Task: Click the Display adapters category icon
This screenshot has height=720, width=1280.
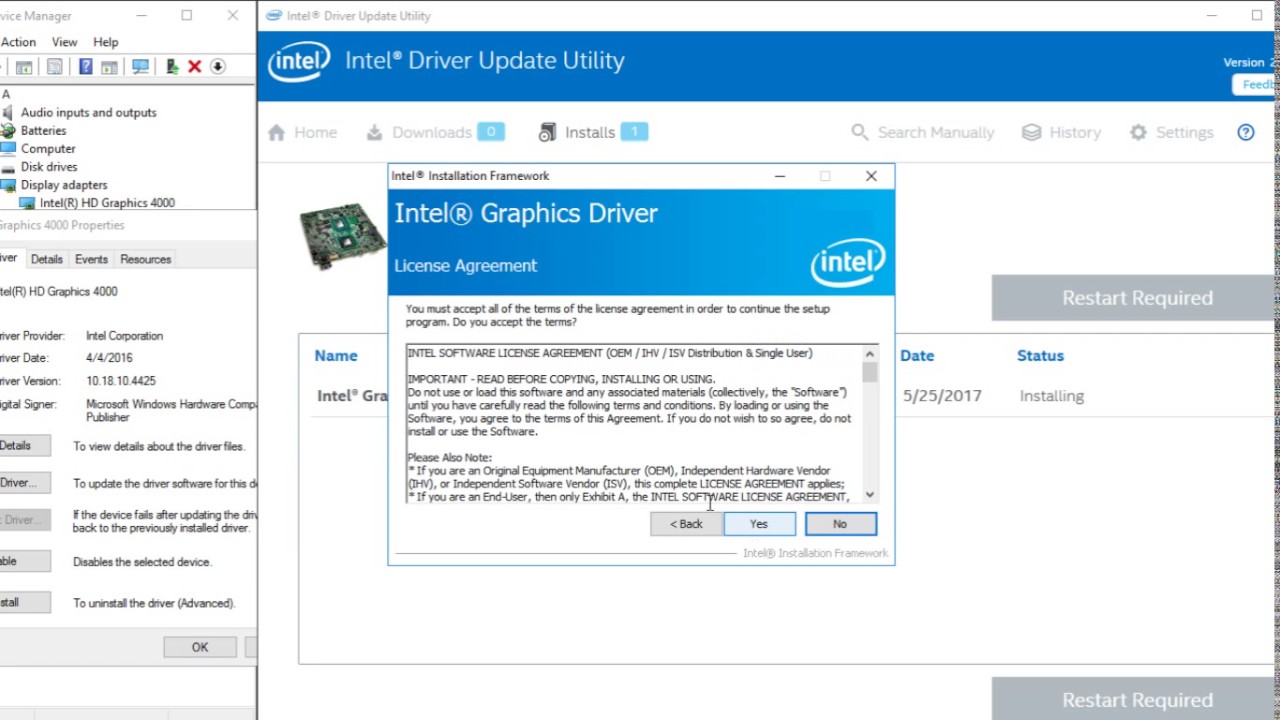Action: 9,185
